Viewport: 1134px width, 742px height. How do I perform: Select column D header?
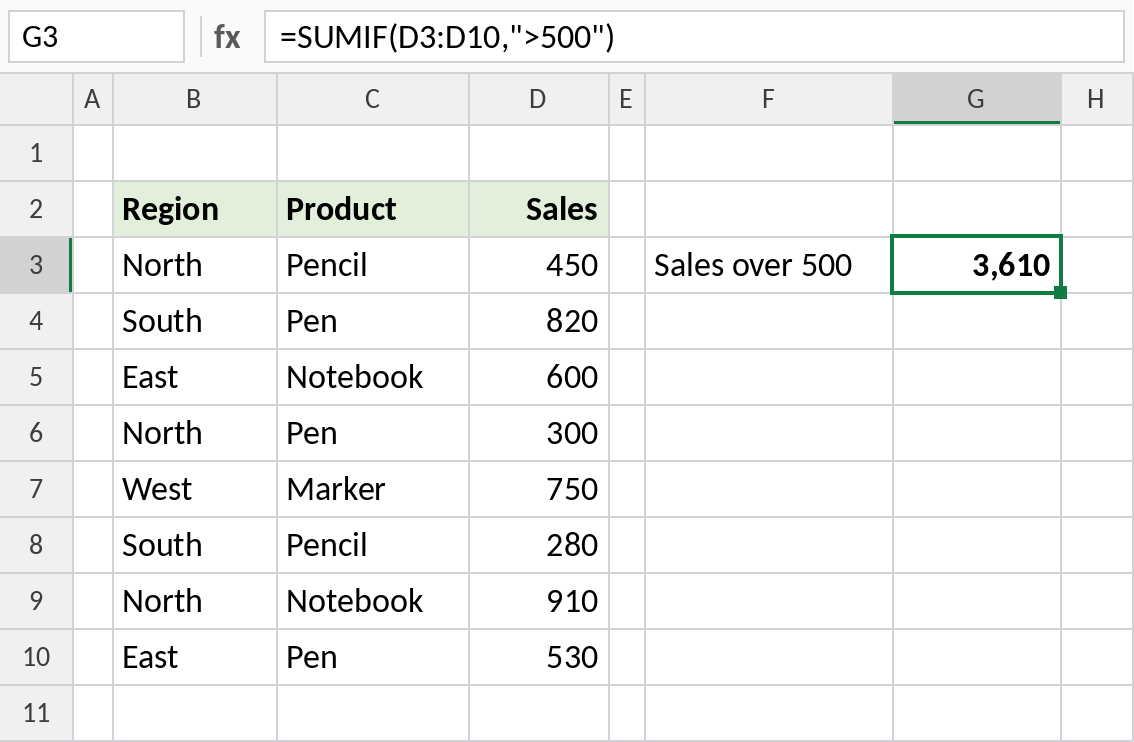tap(539, 99)
